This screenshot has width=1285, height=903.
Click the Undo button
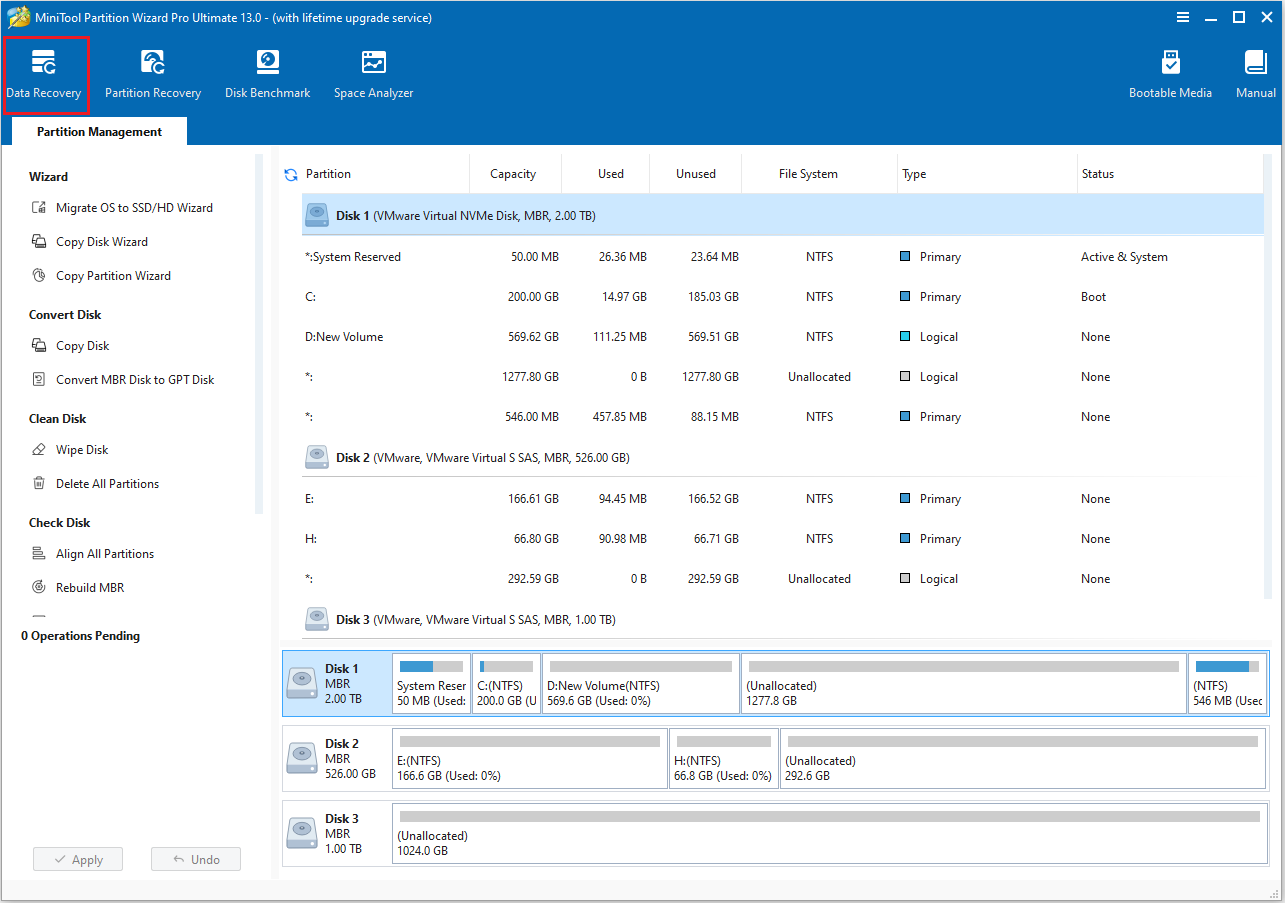coord(195,858)
